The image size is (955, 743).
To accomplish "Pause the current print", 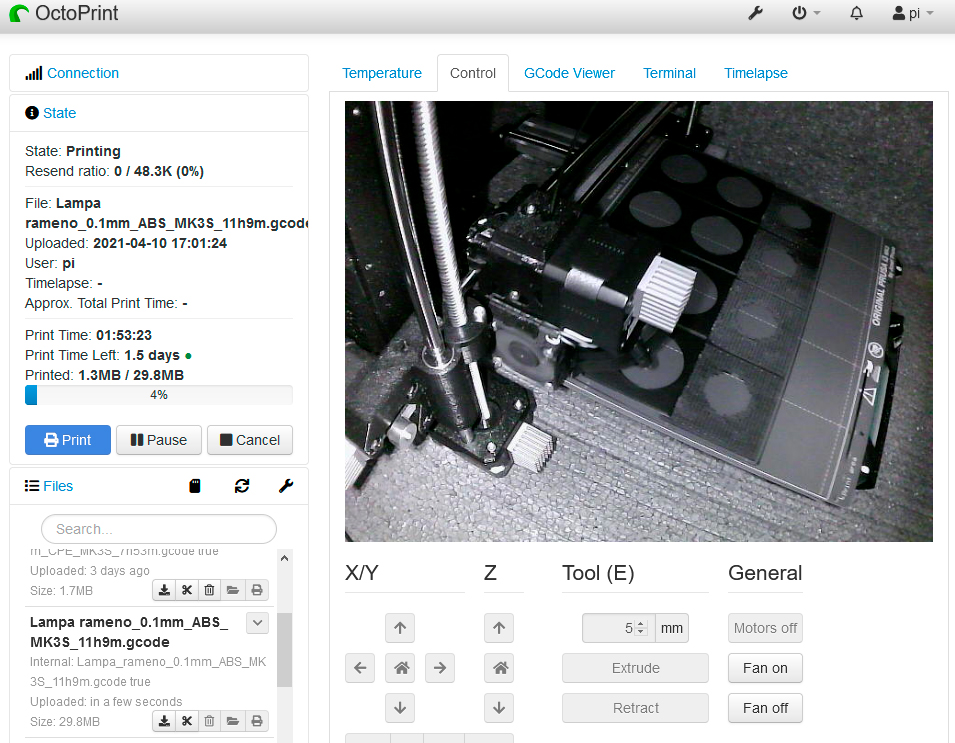I will [x=159, y=440].
